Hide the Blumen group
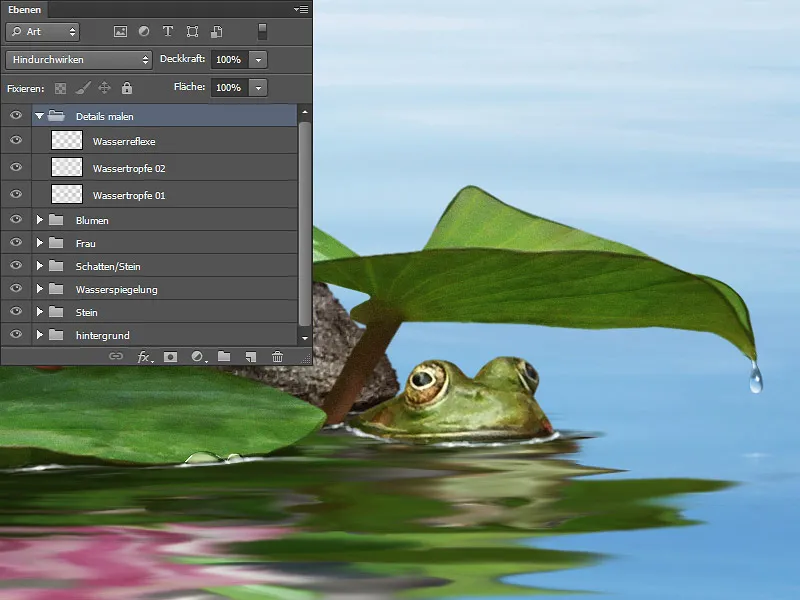800x600 pixels. click(x=16, y=219)
